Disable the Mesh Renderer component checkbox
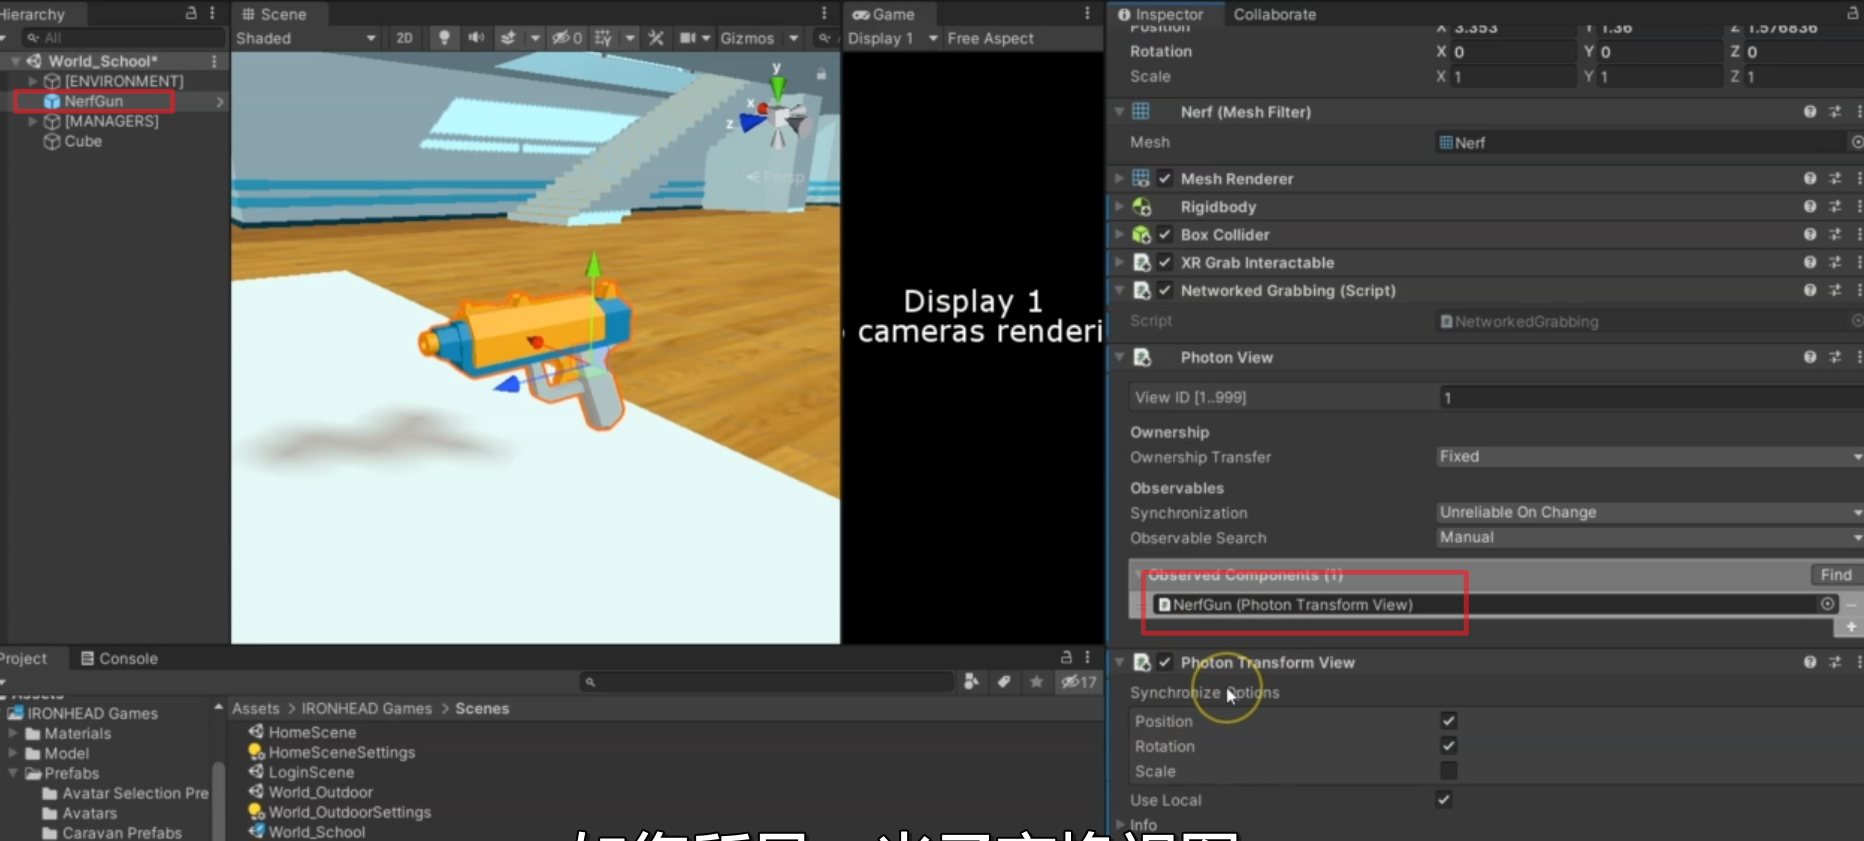 click(x=1165, y=179)
